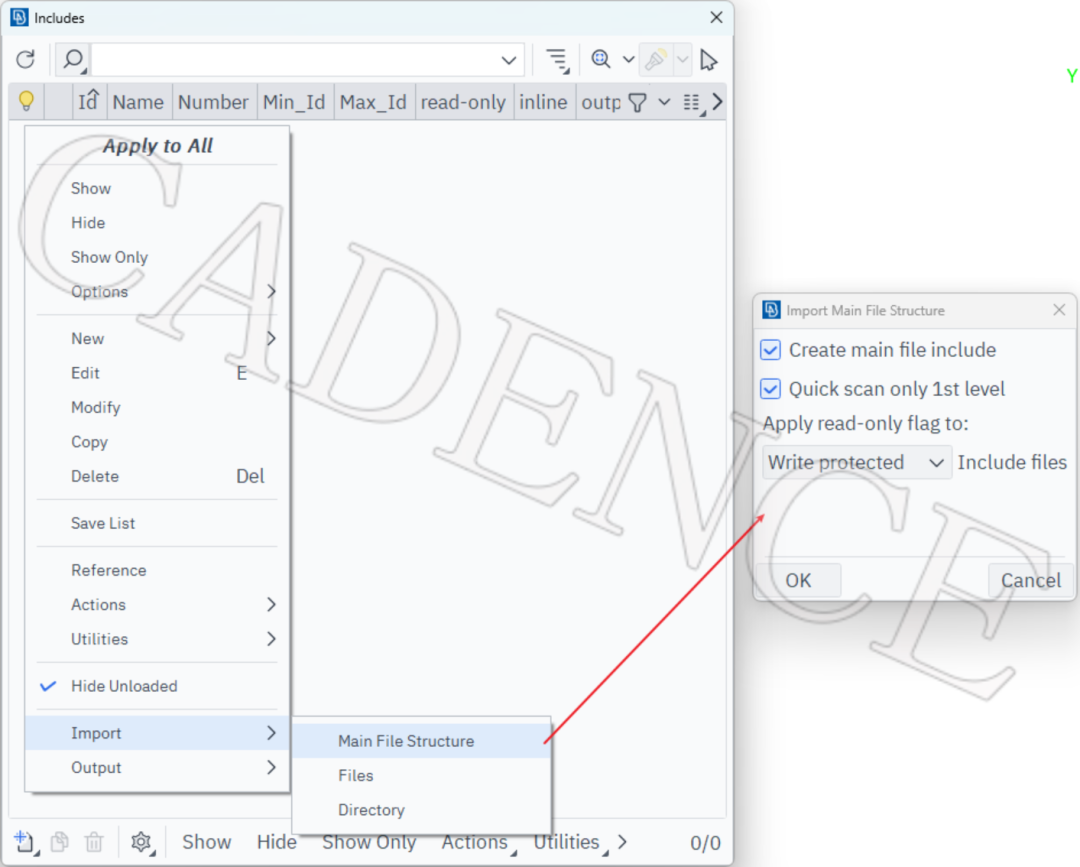Select Delete from the context menu
The width and height of the screenshot is (1080, 867).
coord(157,477)
